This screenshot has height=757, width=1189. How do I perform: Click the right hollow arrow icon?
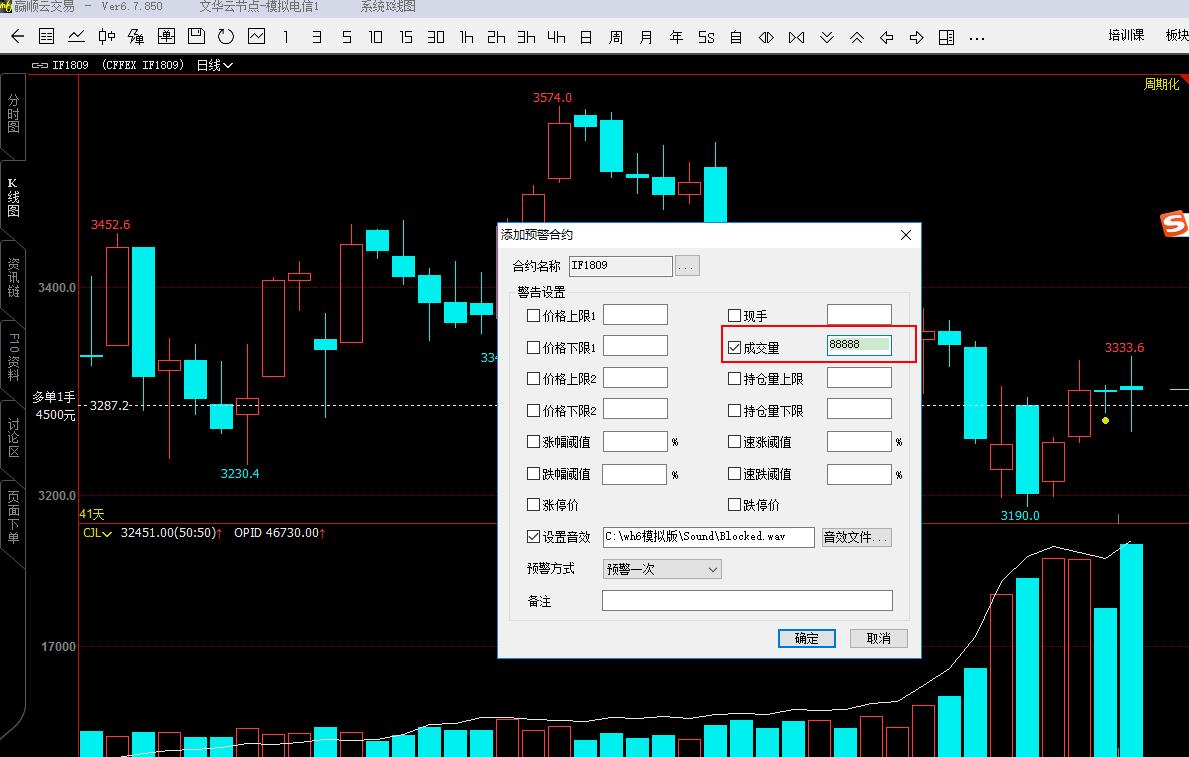(917, 37)
